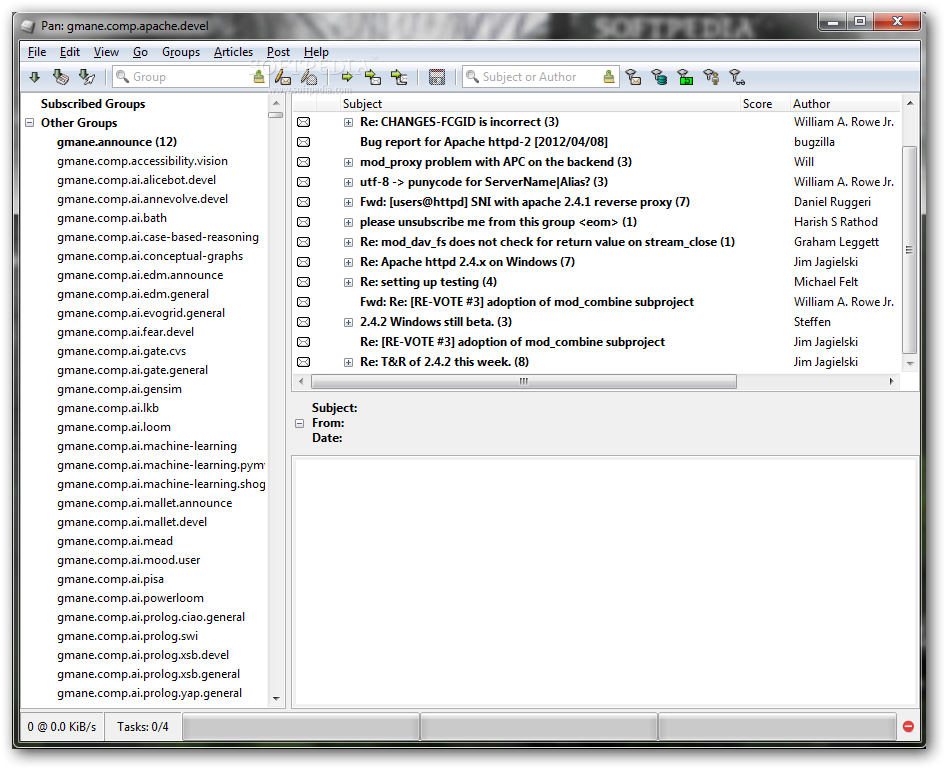Viewport: 946px width, 769px height.
Task: Open the View menu
Action: [106, 52]
